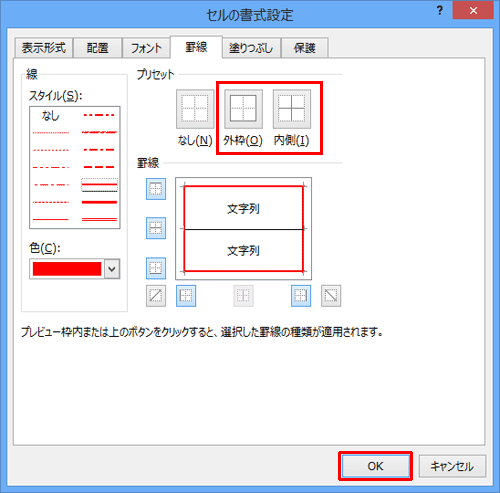Apply diagonal-up border button
Screen dimensions: 500x493
coord(156,296)
